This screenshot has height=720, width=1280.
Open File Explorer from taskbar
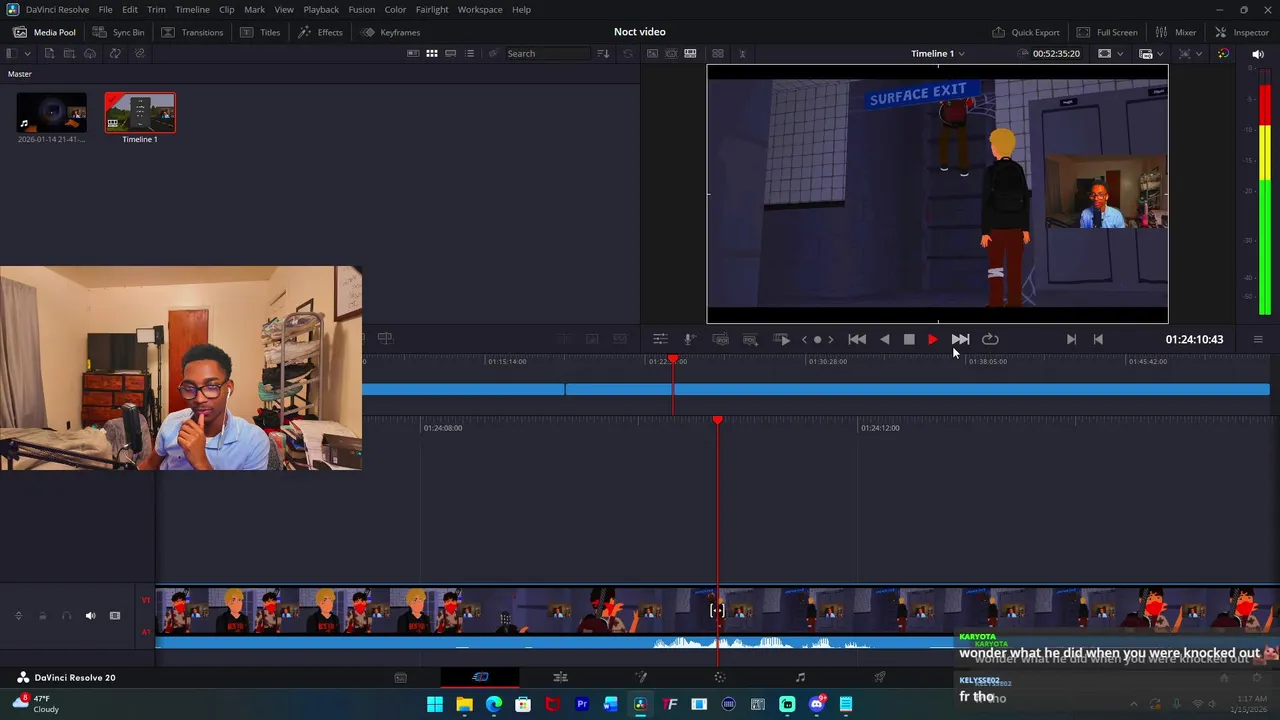pyautogui.click(x=464, y=704)
